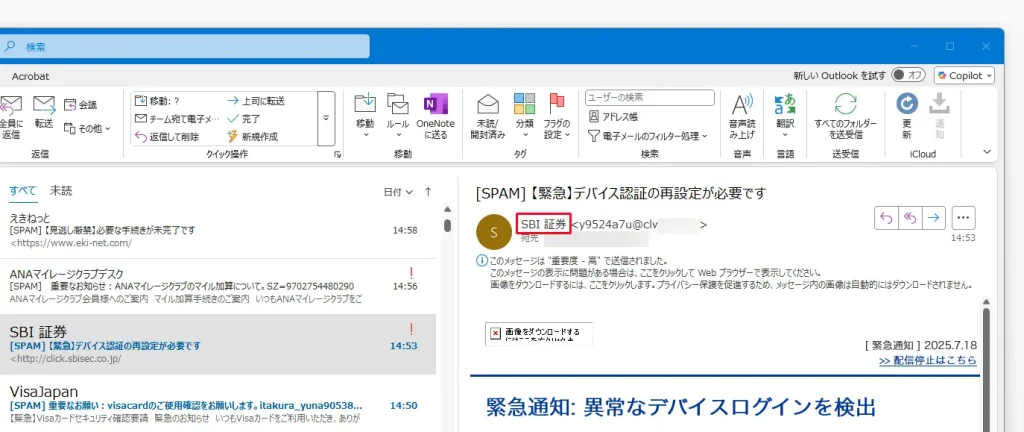Expand the quick steps gallery
The image size is (1024, 432).
pyautogui.click(x=326, y=118)
